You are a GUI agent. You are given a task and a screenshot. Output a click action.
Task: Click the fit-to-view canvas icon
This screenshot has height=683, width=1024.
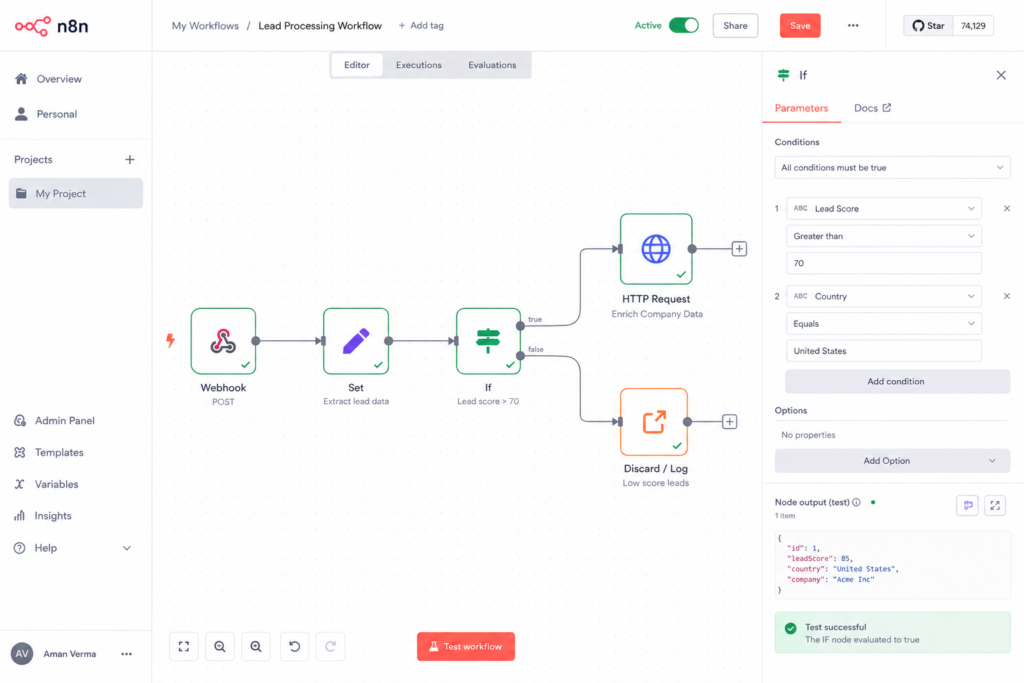pyautogui.click(x=184, y=646)
